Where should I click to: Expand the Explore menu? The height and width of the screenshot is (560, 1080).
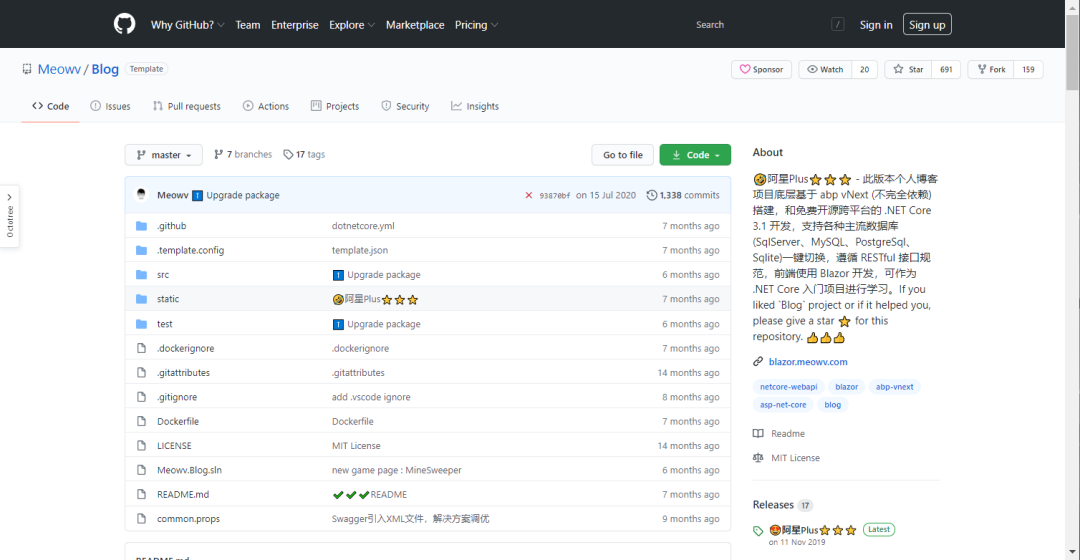point(352,25)
